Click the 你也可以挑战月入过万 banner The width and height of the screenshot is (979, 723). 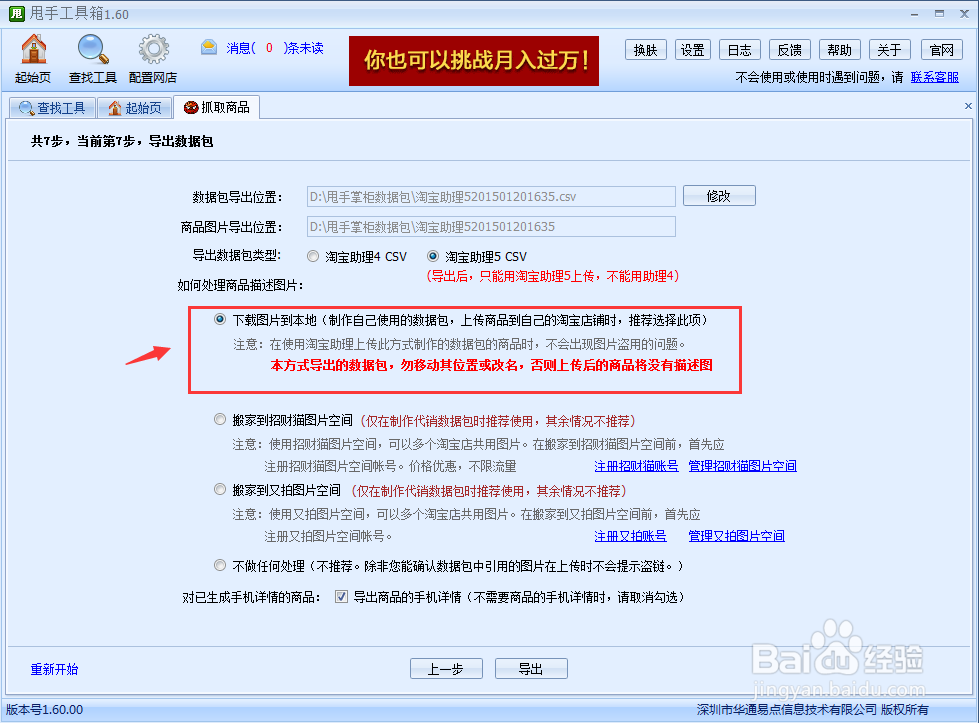[x=473, y=61]
